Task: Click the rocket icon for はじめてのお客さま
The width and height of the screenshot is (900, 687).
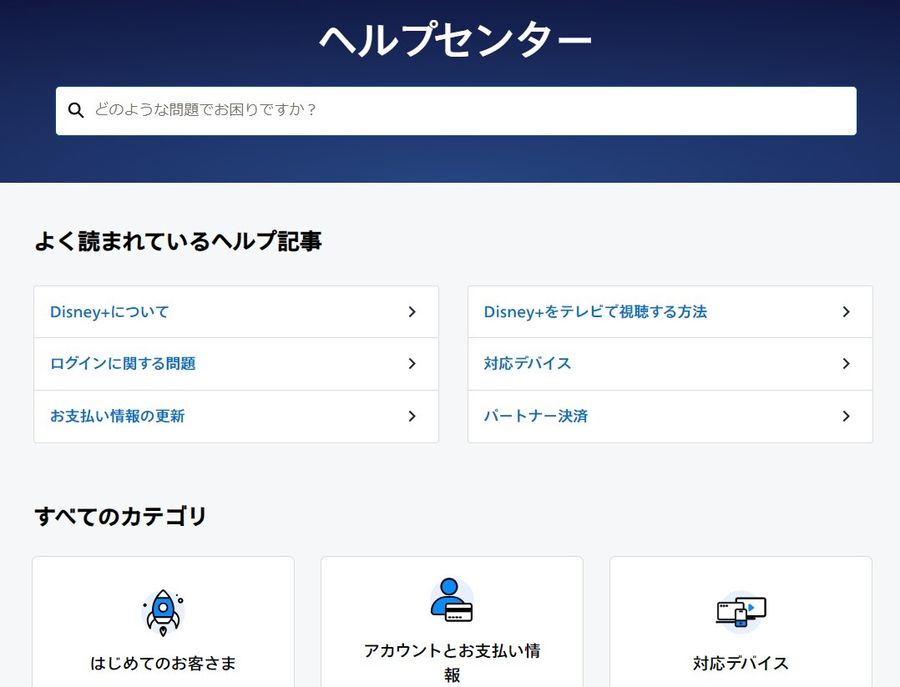Action: click(x=163, y=612)
